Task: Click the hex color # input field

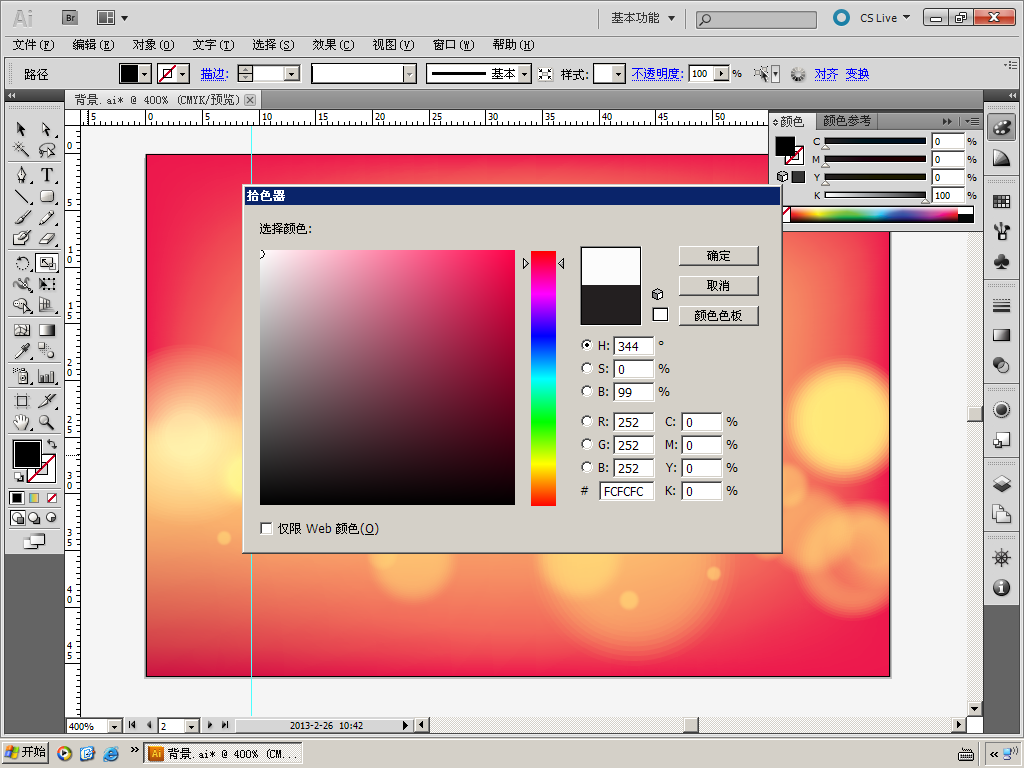Action: coord(627,491)
